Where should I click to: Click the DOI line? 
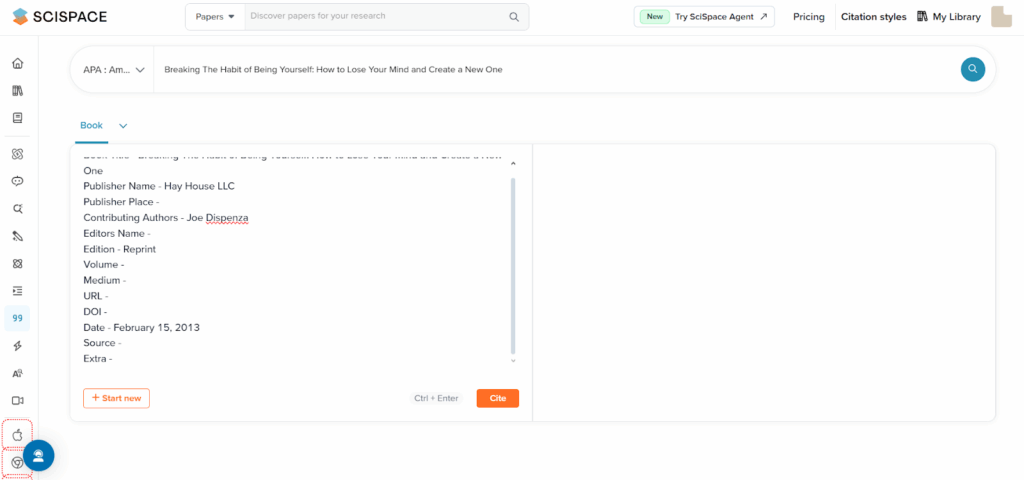click(x=95, y=312)
